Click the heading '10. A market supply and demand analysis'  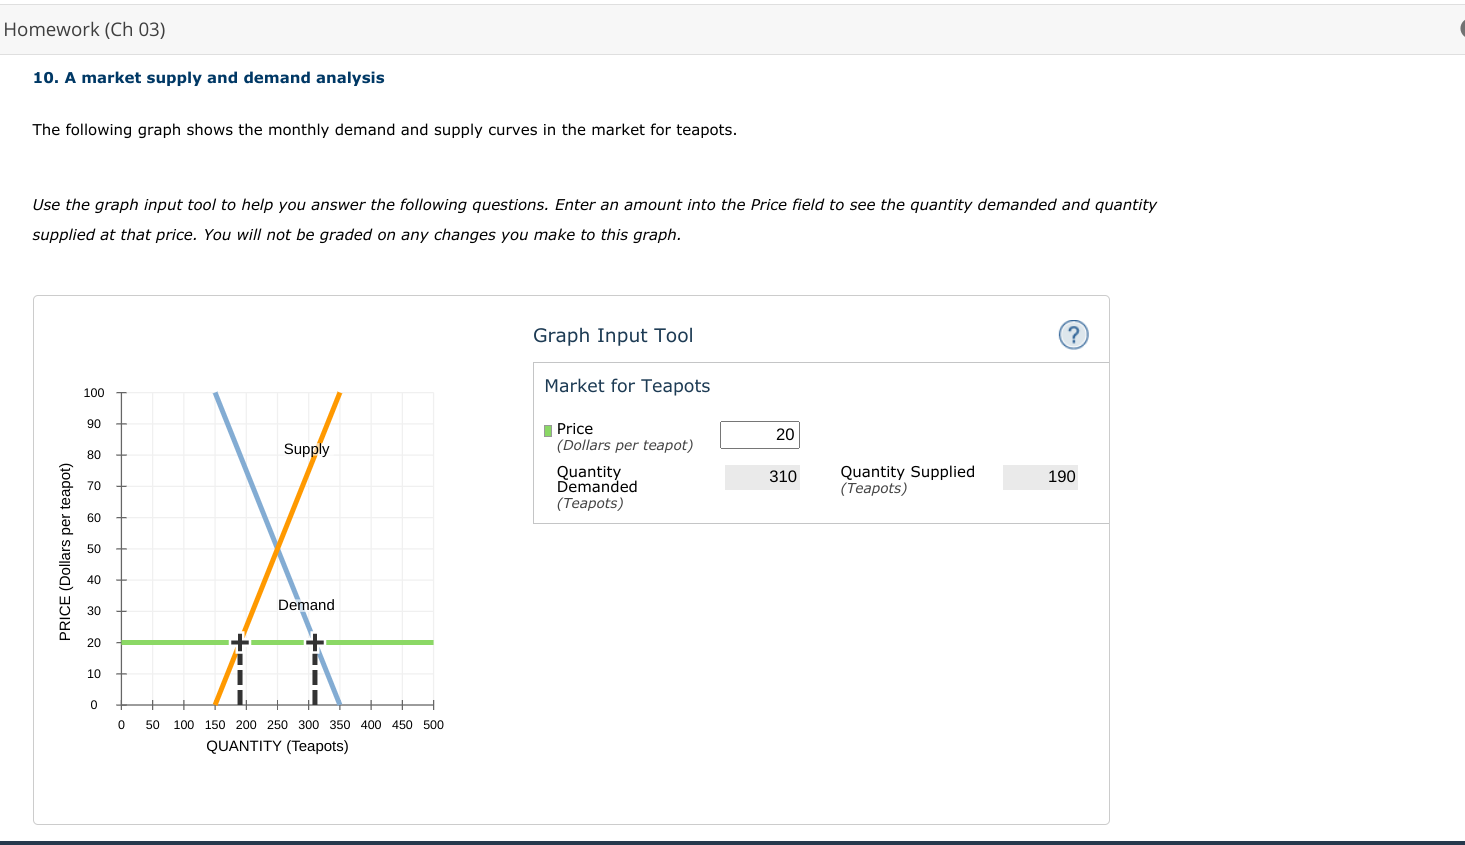pyautogui.click(x=208, y=77)
